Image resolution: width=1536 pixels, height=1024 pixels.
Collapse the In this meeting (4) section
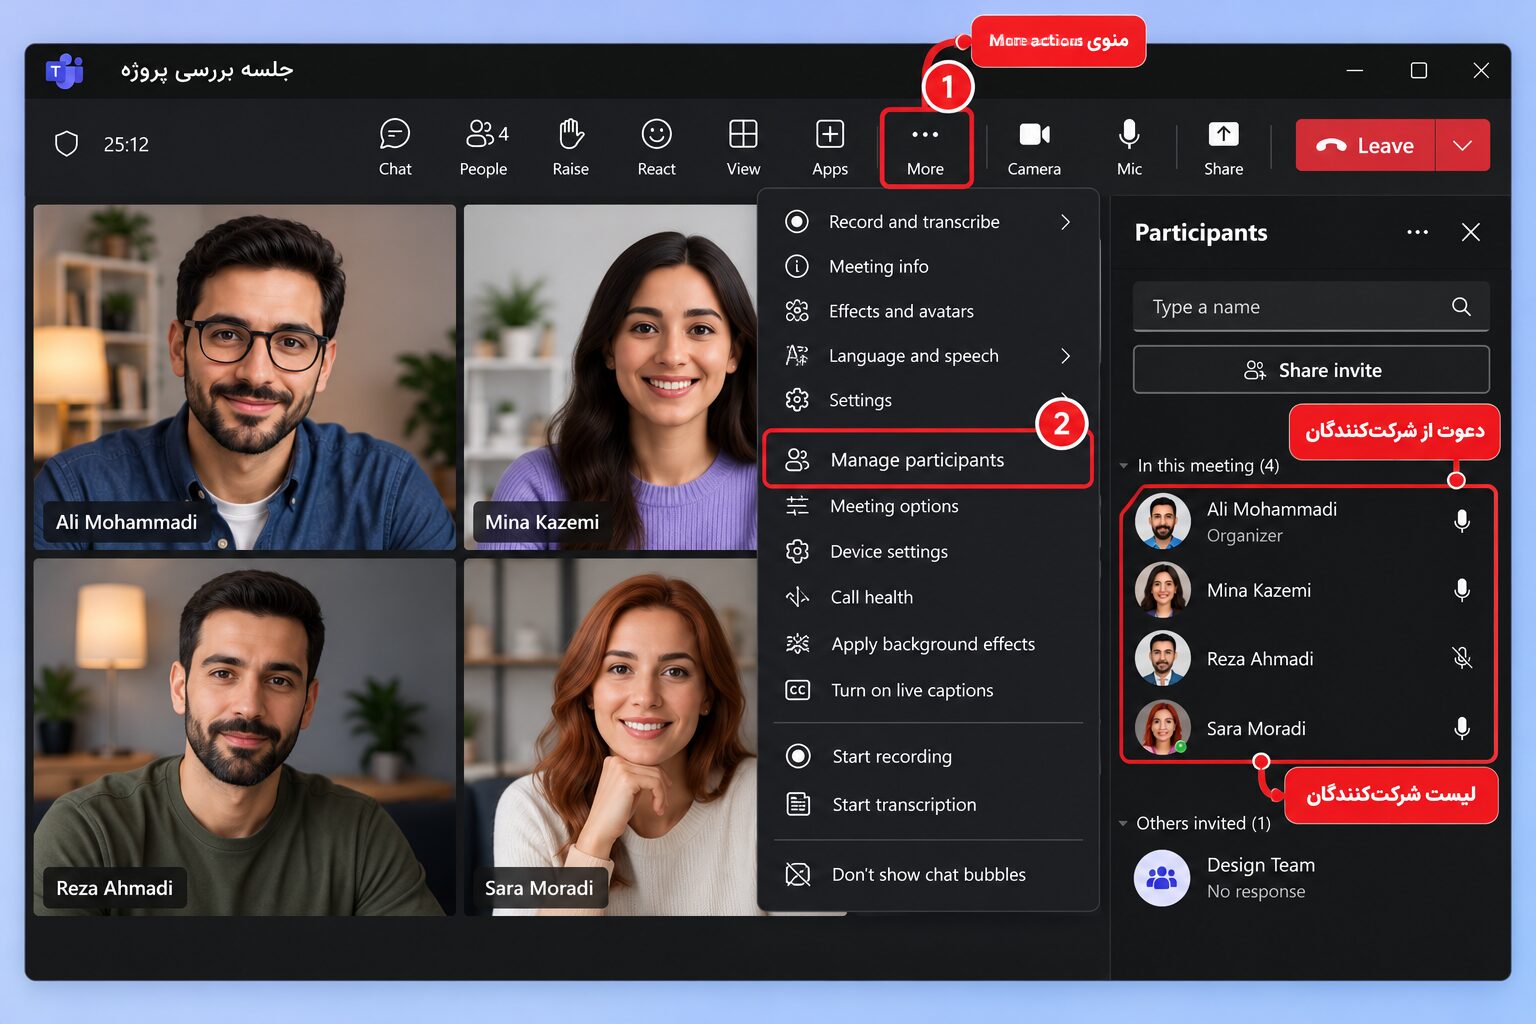pos(1124,466)
